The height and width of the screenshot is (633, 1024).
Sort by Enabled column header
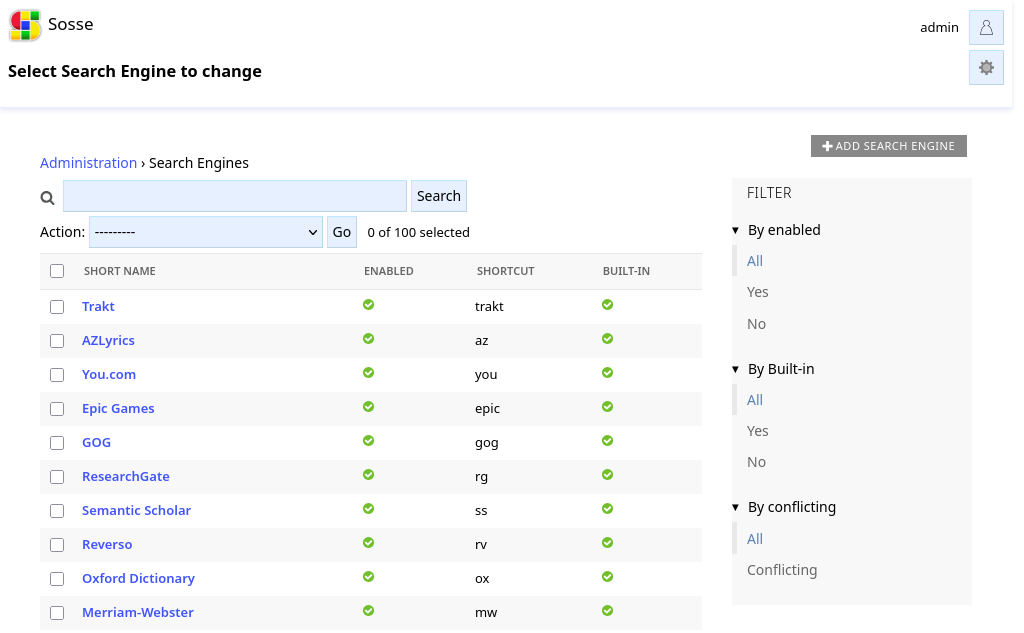389,271
